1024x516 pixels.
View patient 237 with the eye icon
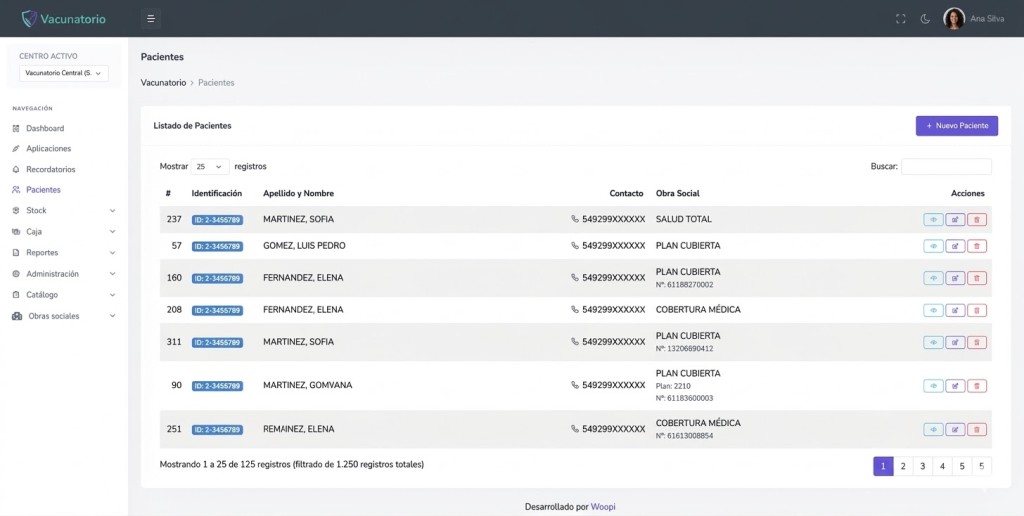click(933, 220)
